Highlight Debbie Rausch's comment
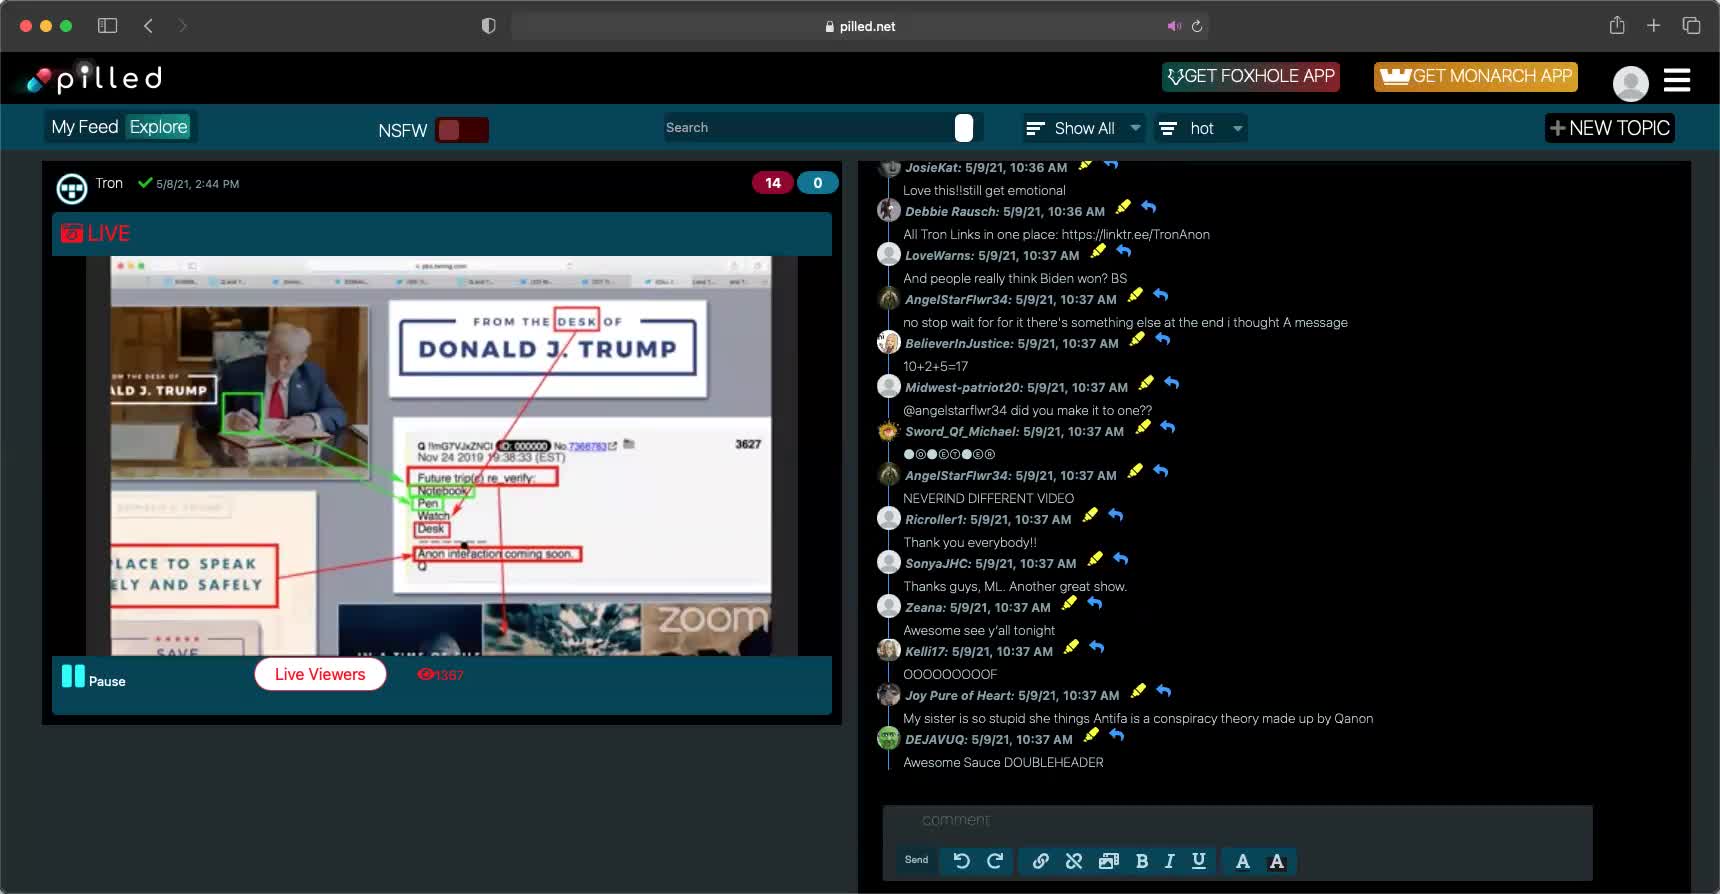Viewport: 1720px width, 894px height. pos(1123,207)
